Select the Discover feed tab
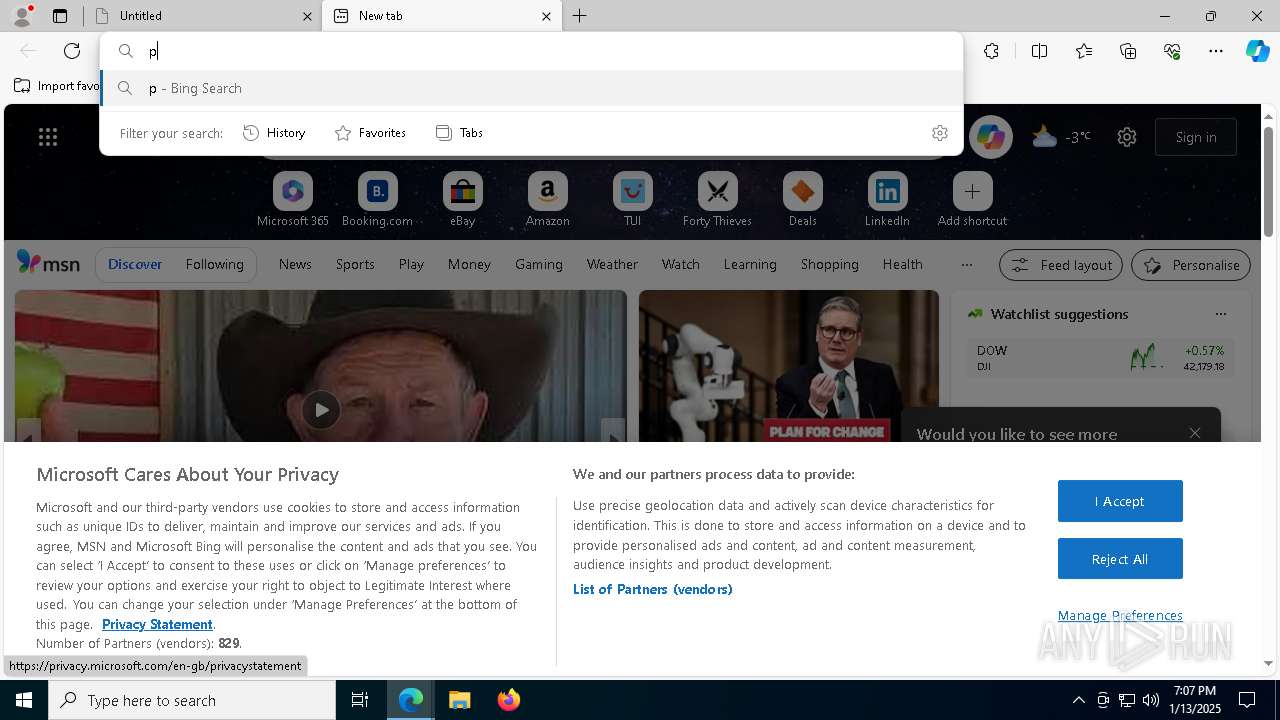Viewport: 1280px width, 720px height. click(x=135, y=264)
